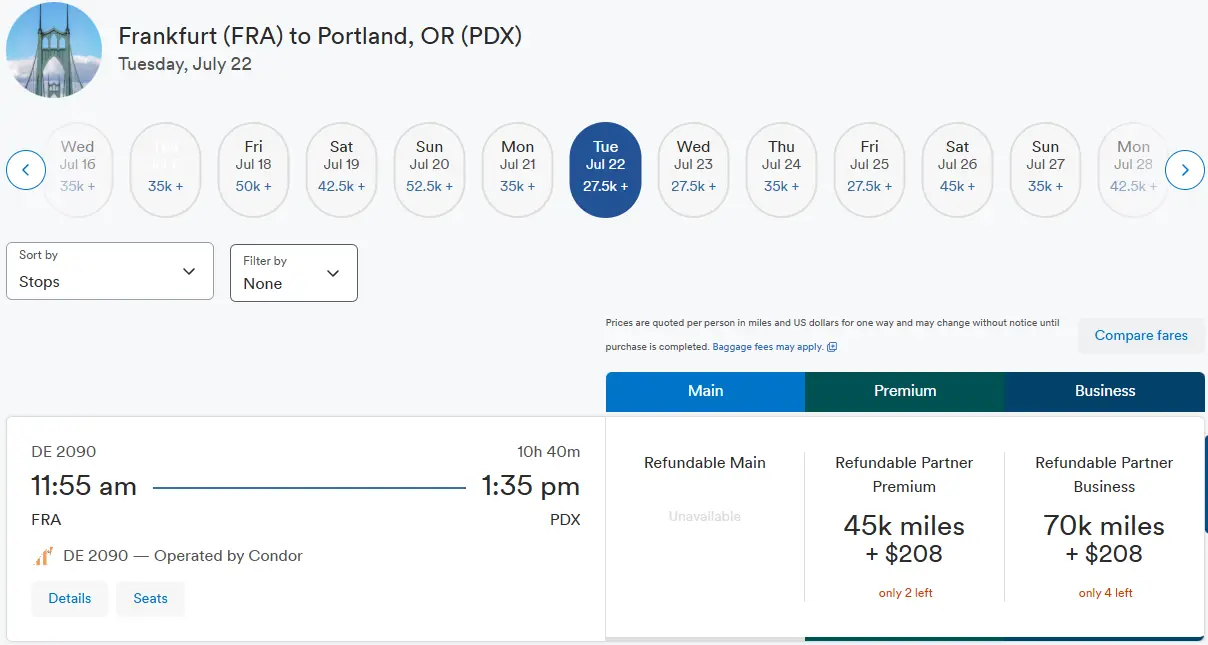Image resolution: width=1208 pixels, height=645 pixels.
Task: Pick Sun Jul 27 35k+ date
Action: [x=1046, y=170]
